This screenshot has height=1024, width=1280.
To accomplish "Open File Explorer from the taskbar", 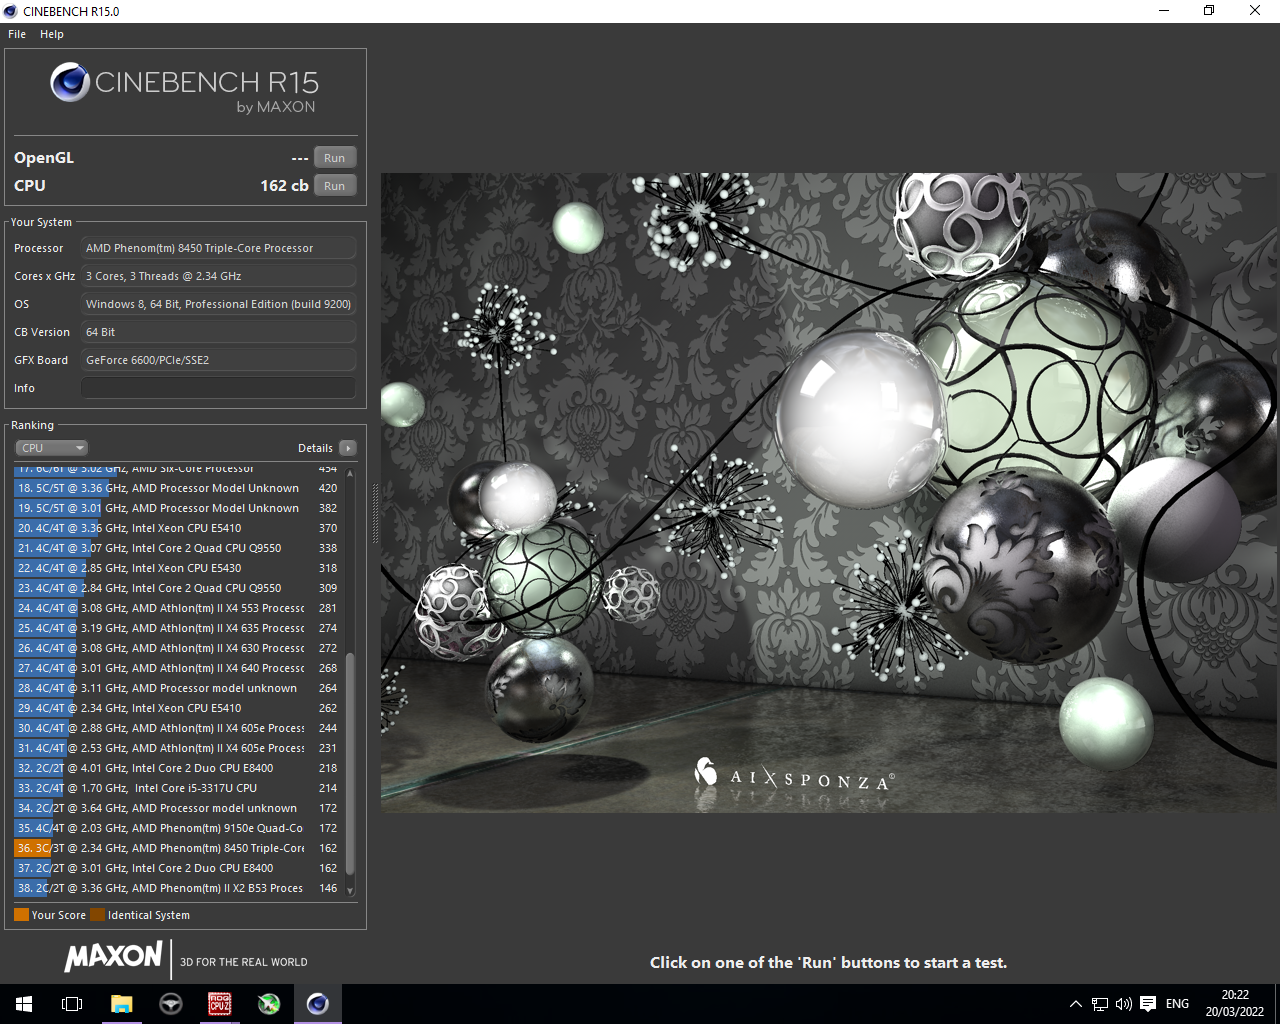I will (x=121, y=1004).
